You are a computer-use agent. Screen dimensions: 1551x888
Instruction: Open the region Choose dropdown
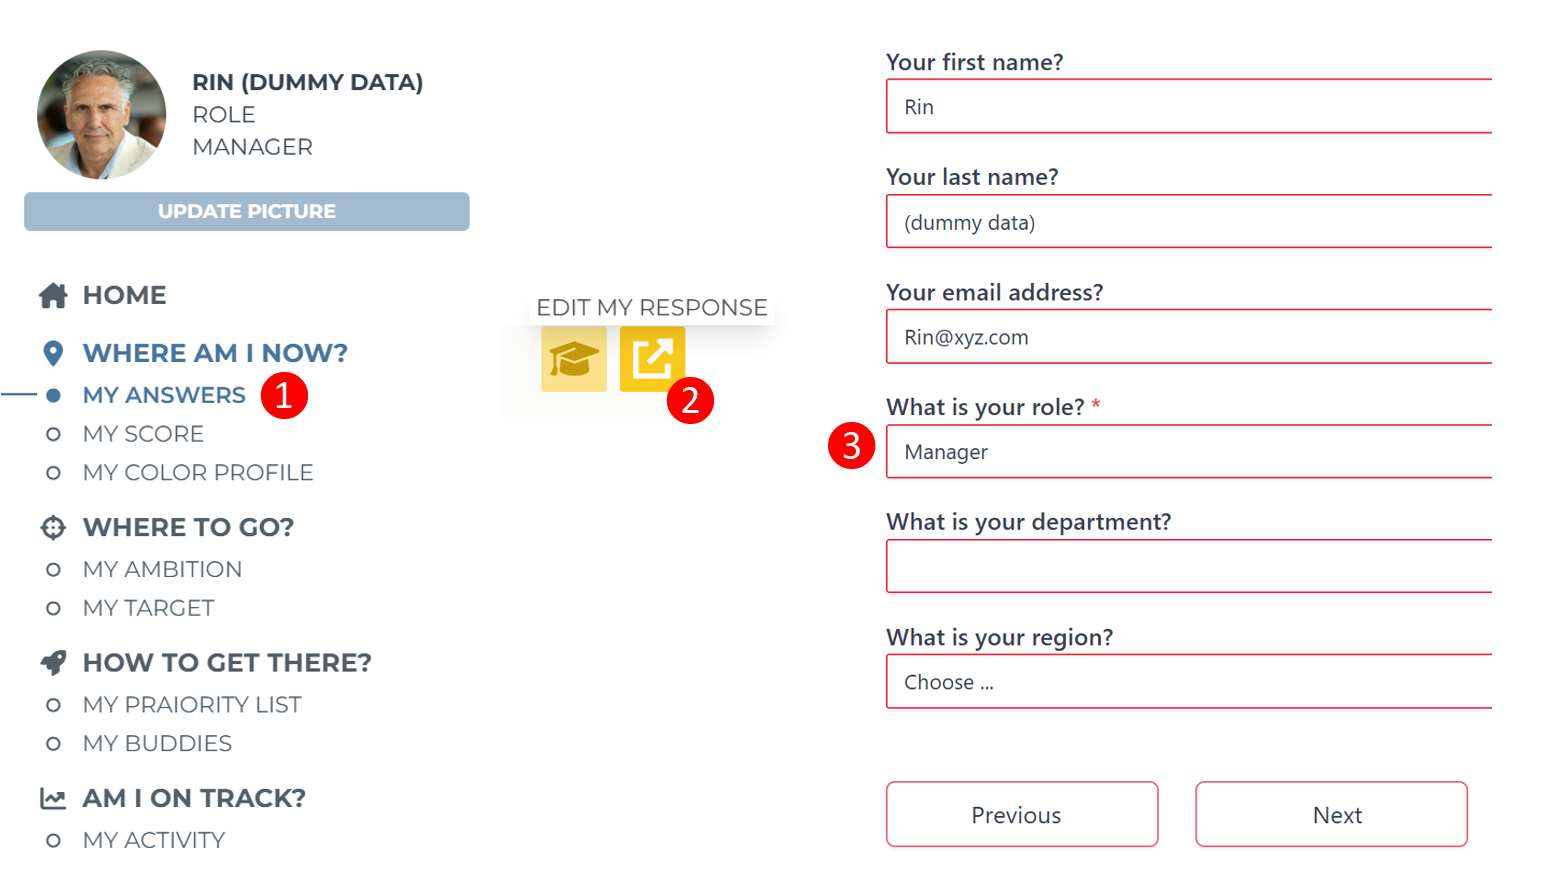pyautogui.click(x=1189, y=682)
